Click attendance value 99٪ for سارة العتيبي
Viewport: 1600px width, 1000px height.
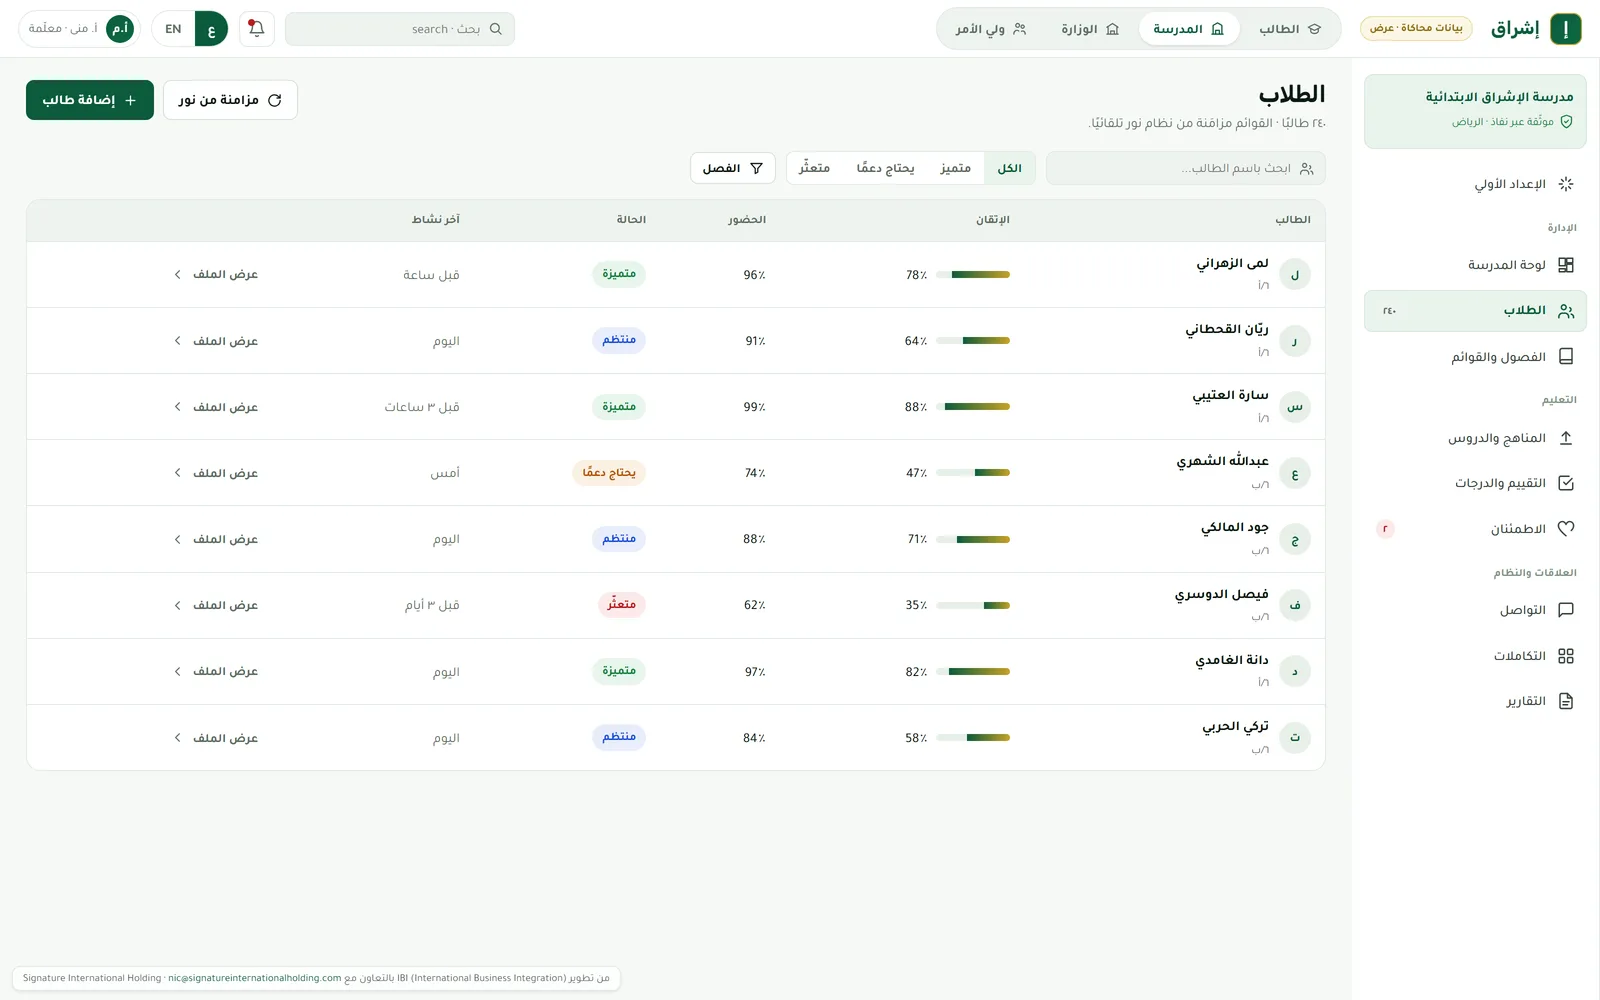point(754,407)
